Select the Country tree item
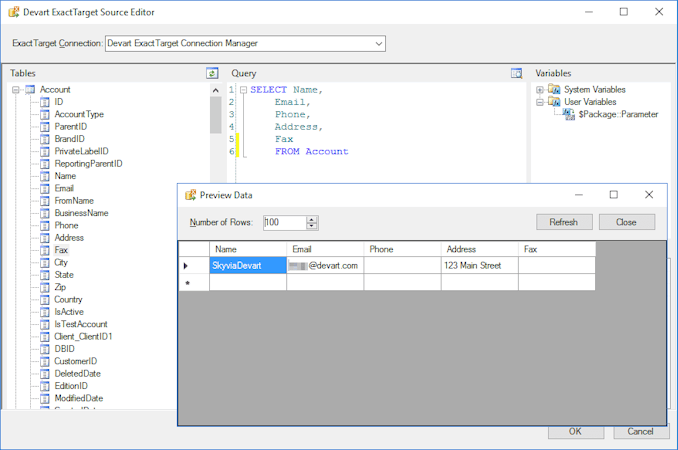The width and height of the screenshot is (678, 450). click(68, 300)
